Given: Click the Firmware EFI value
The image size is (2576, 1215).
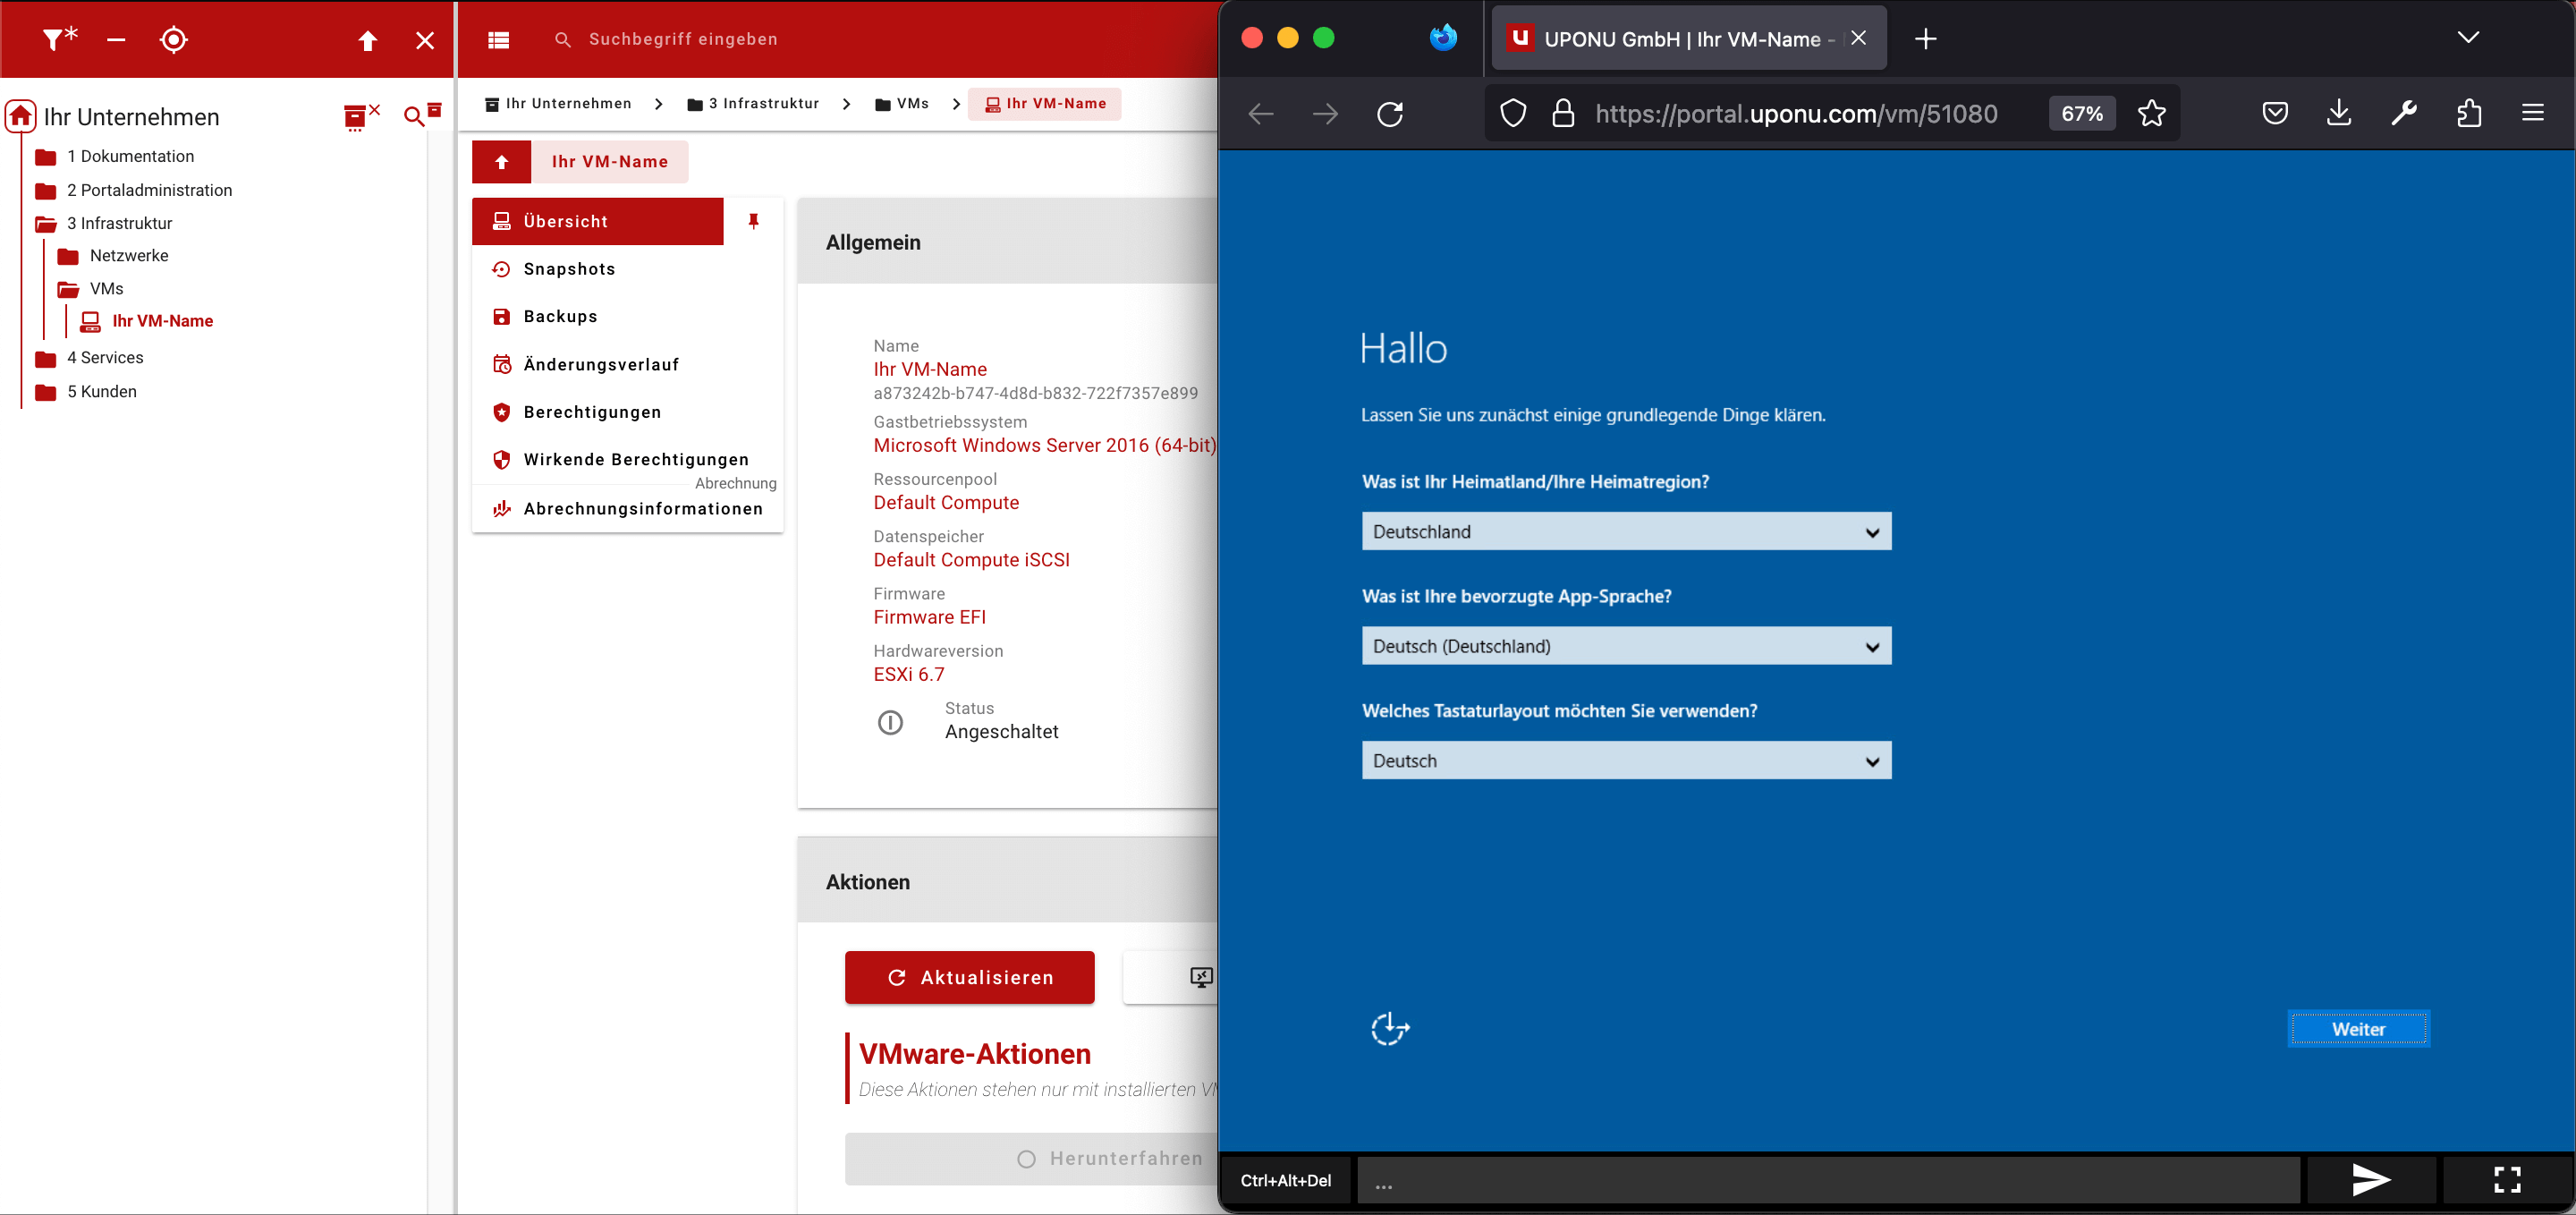Looking at the screenshot, I should (x=929, y=617).
